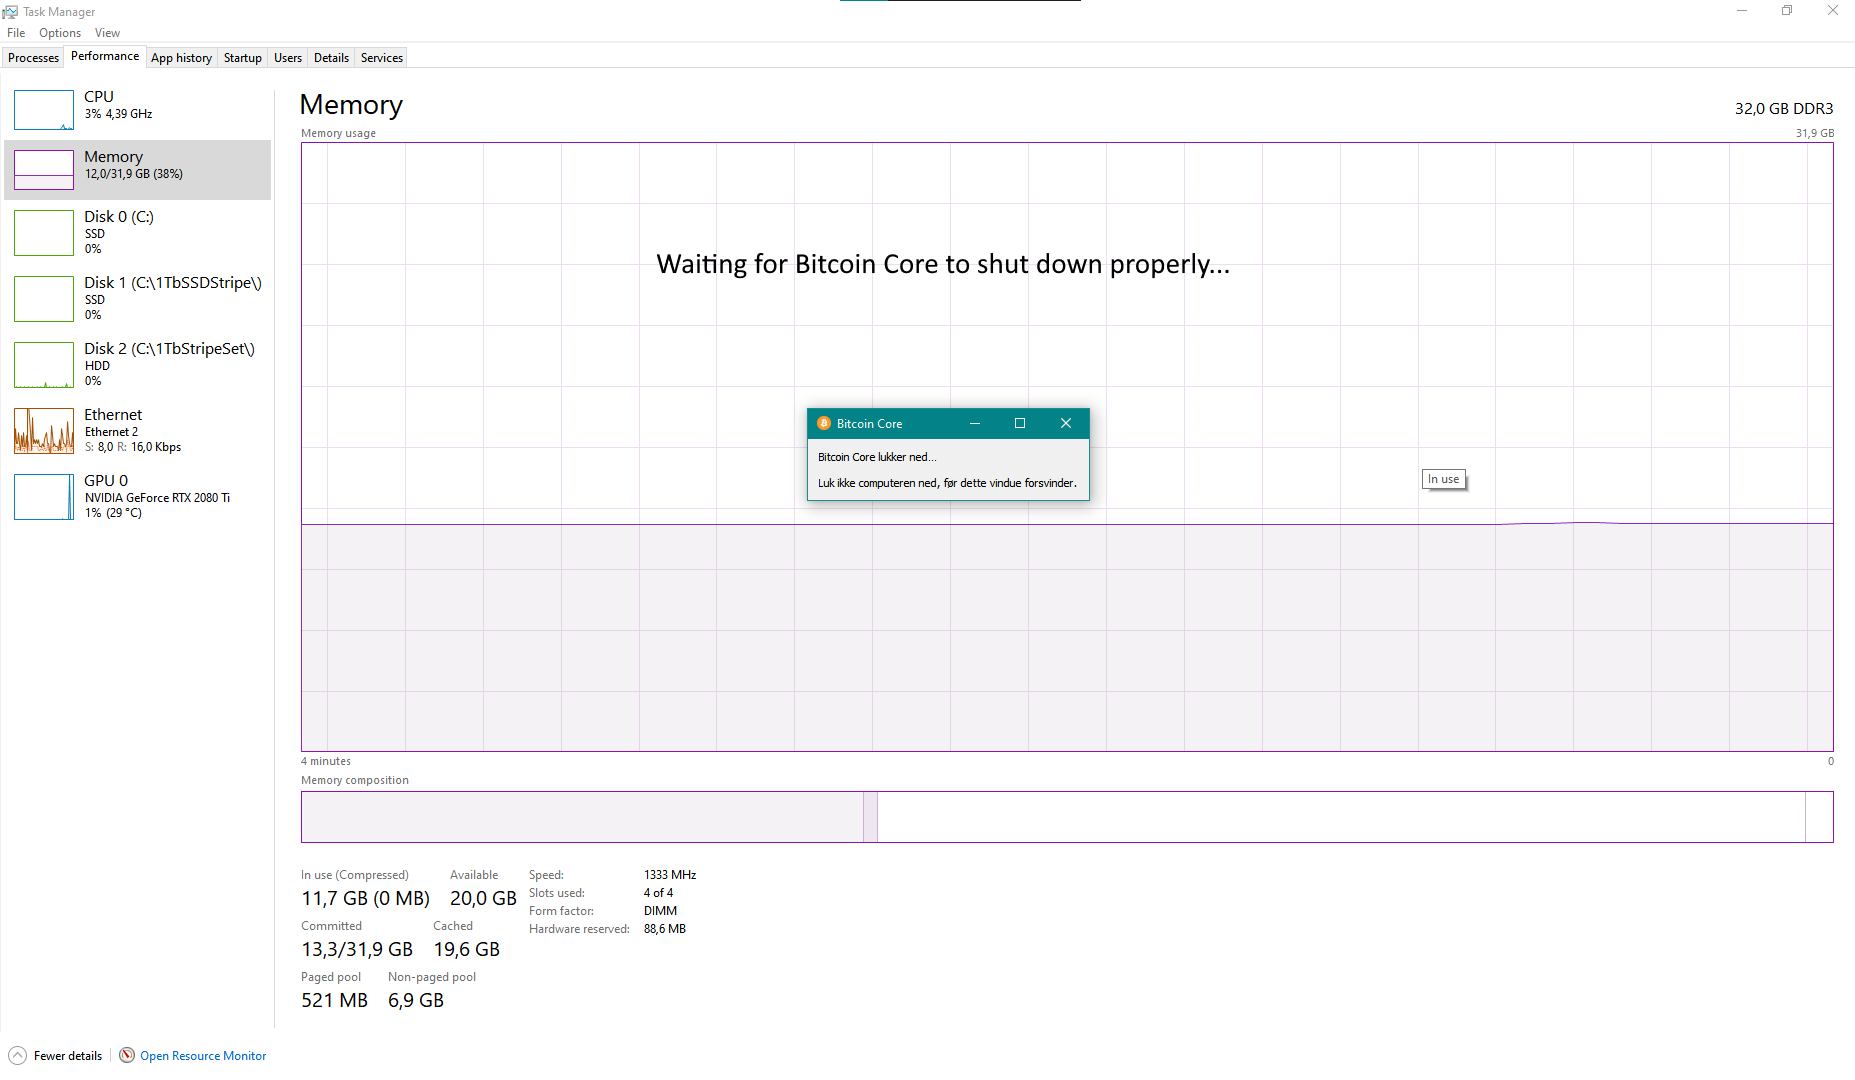This screenshot has width=1855, height=1080.
Task: Switch to the App history tab
Action: tap(181, 58)
